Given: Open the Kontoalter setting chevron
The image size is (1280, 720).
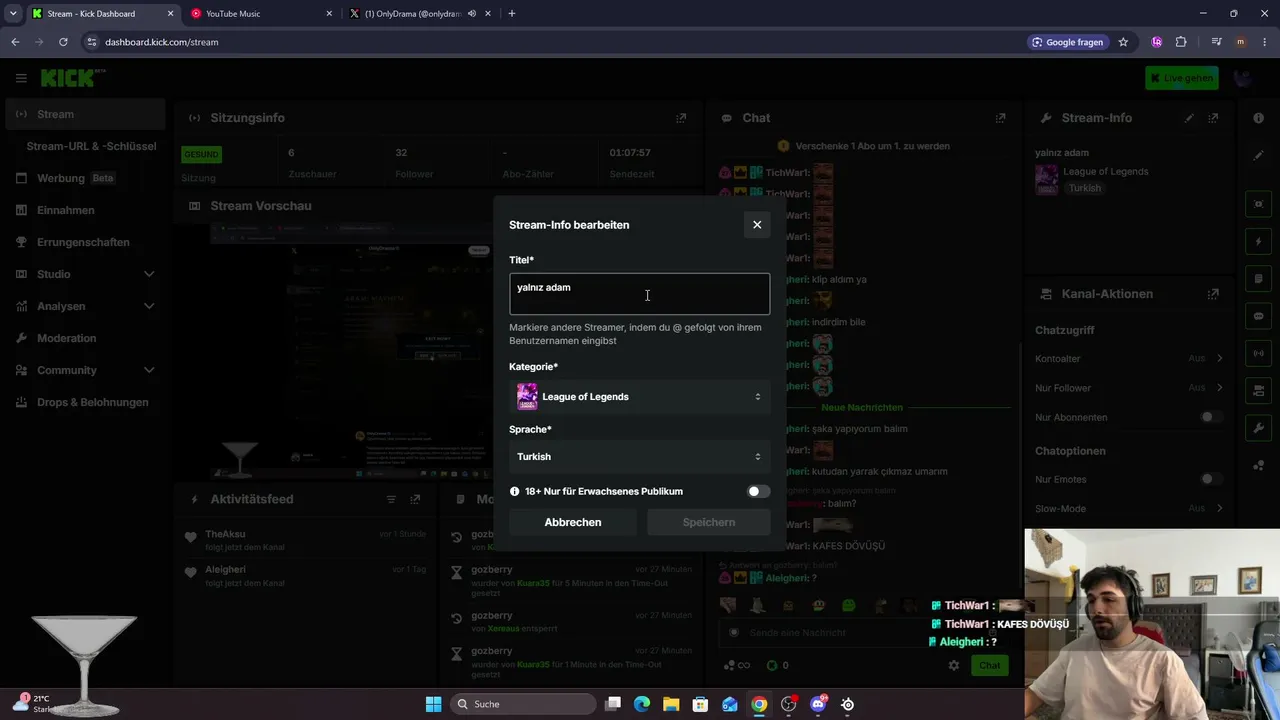Looking at the screenshot, I should click(x=1219, y=358).
